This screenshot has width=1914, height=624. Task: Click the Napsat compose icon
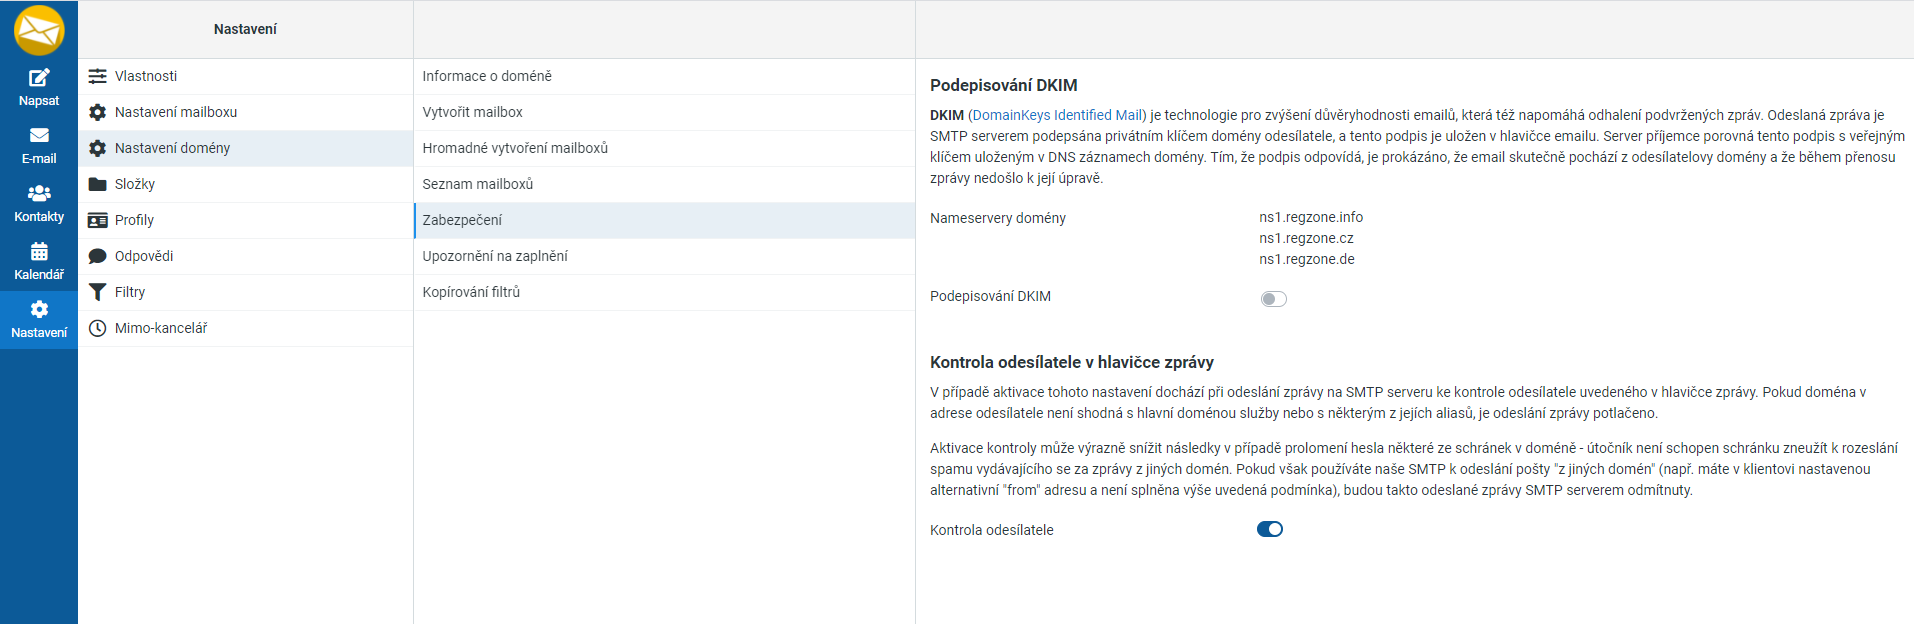(39, 78)
